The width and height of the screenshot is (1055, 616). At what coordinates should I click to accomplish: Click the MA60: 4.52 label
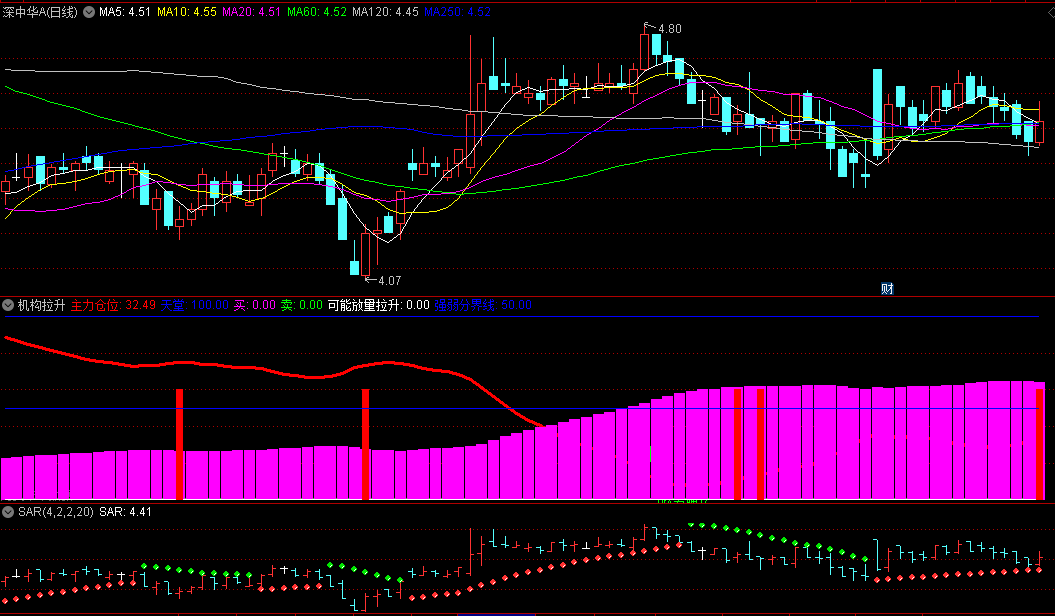(x=317, y=12)
